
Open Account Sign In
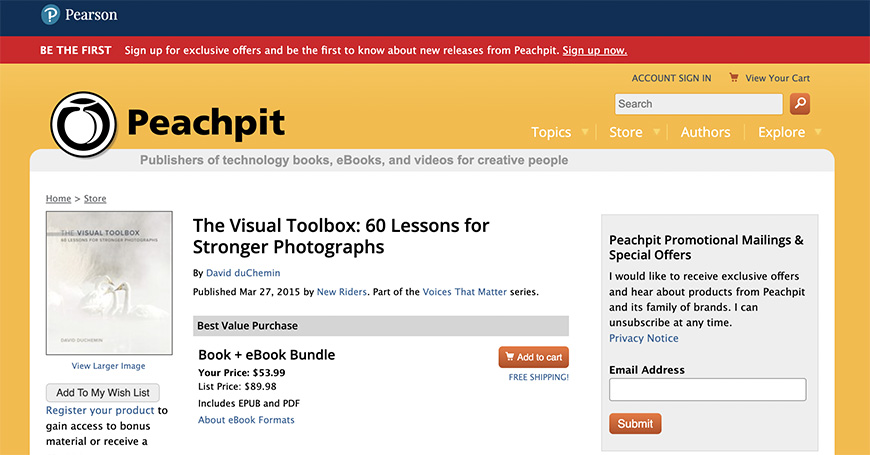(671, 78)
